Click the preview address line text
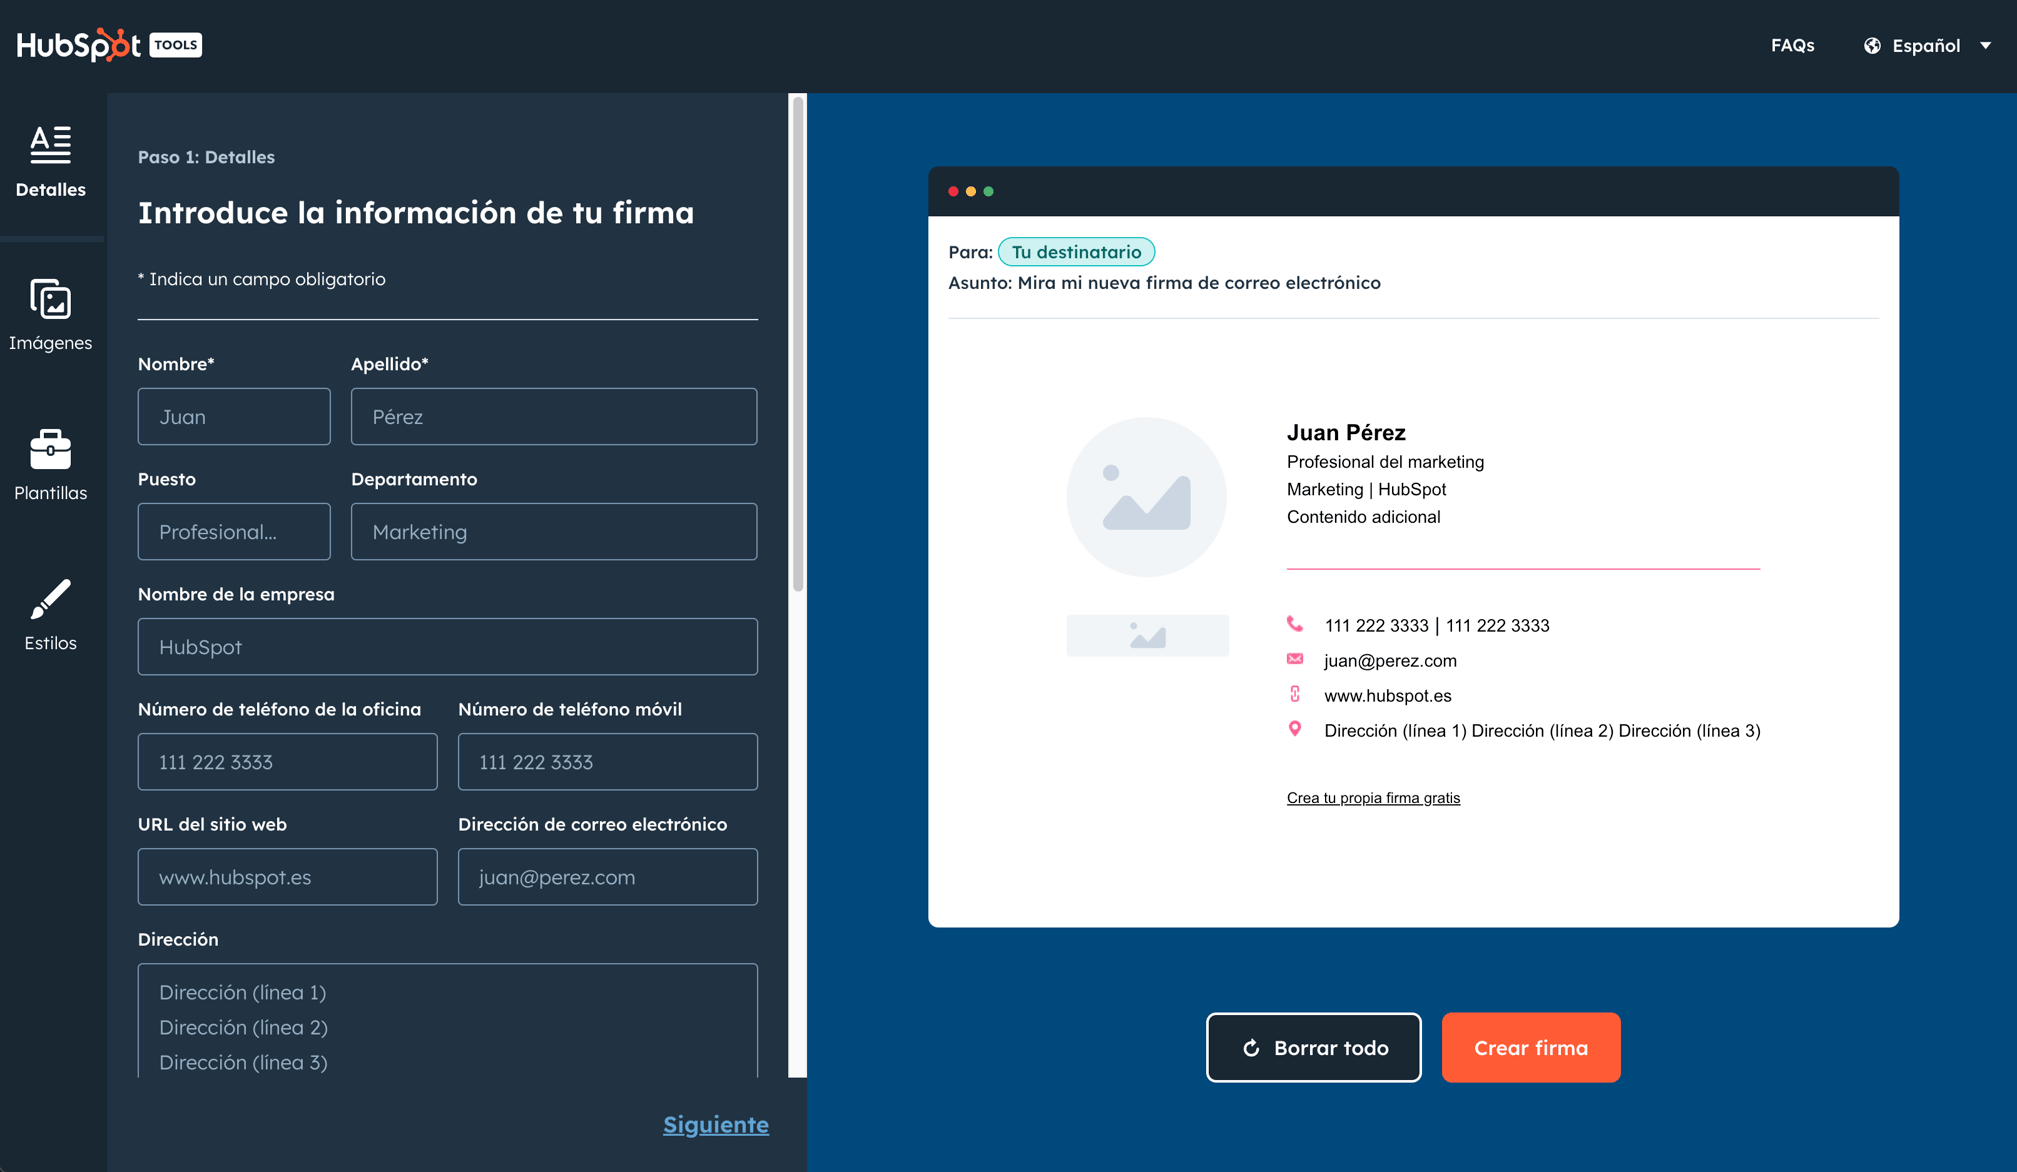 coord(1542,731)
